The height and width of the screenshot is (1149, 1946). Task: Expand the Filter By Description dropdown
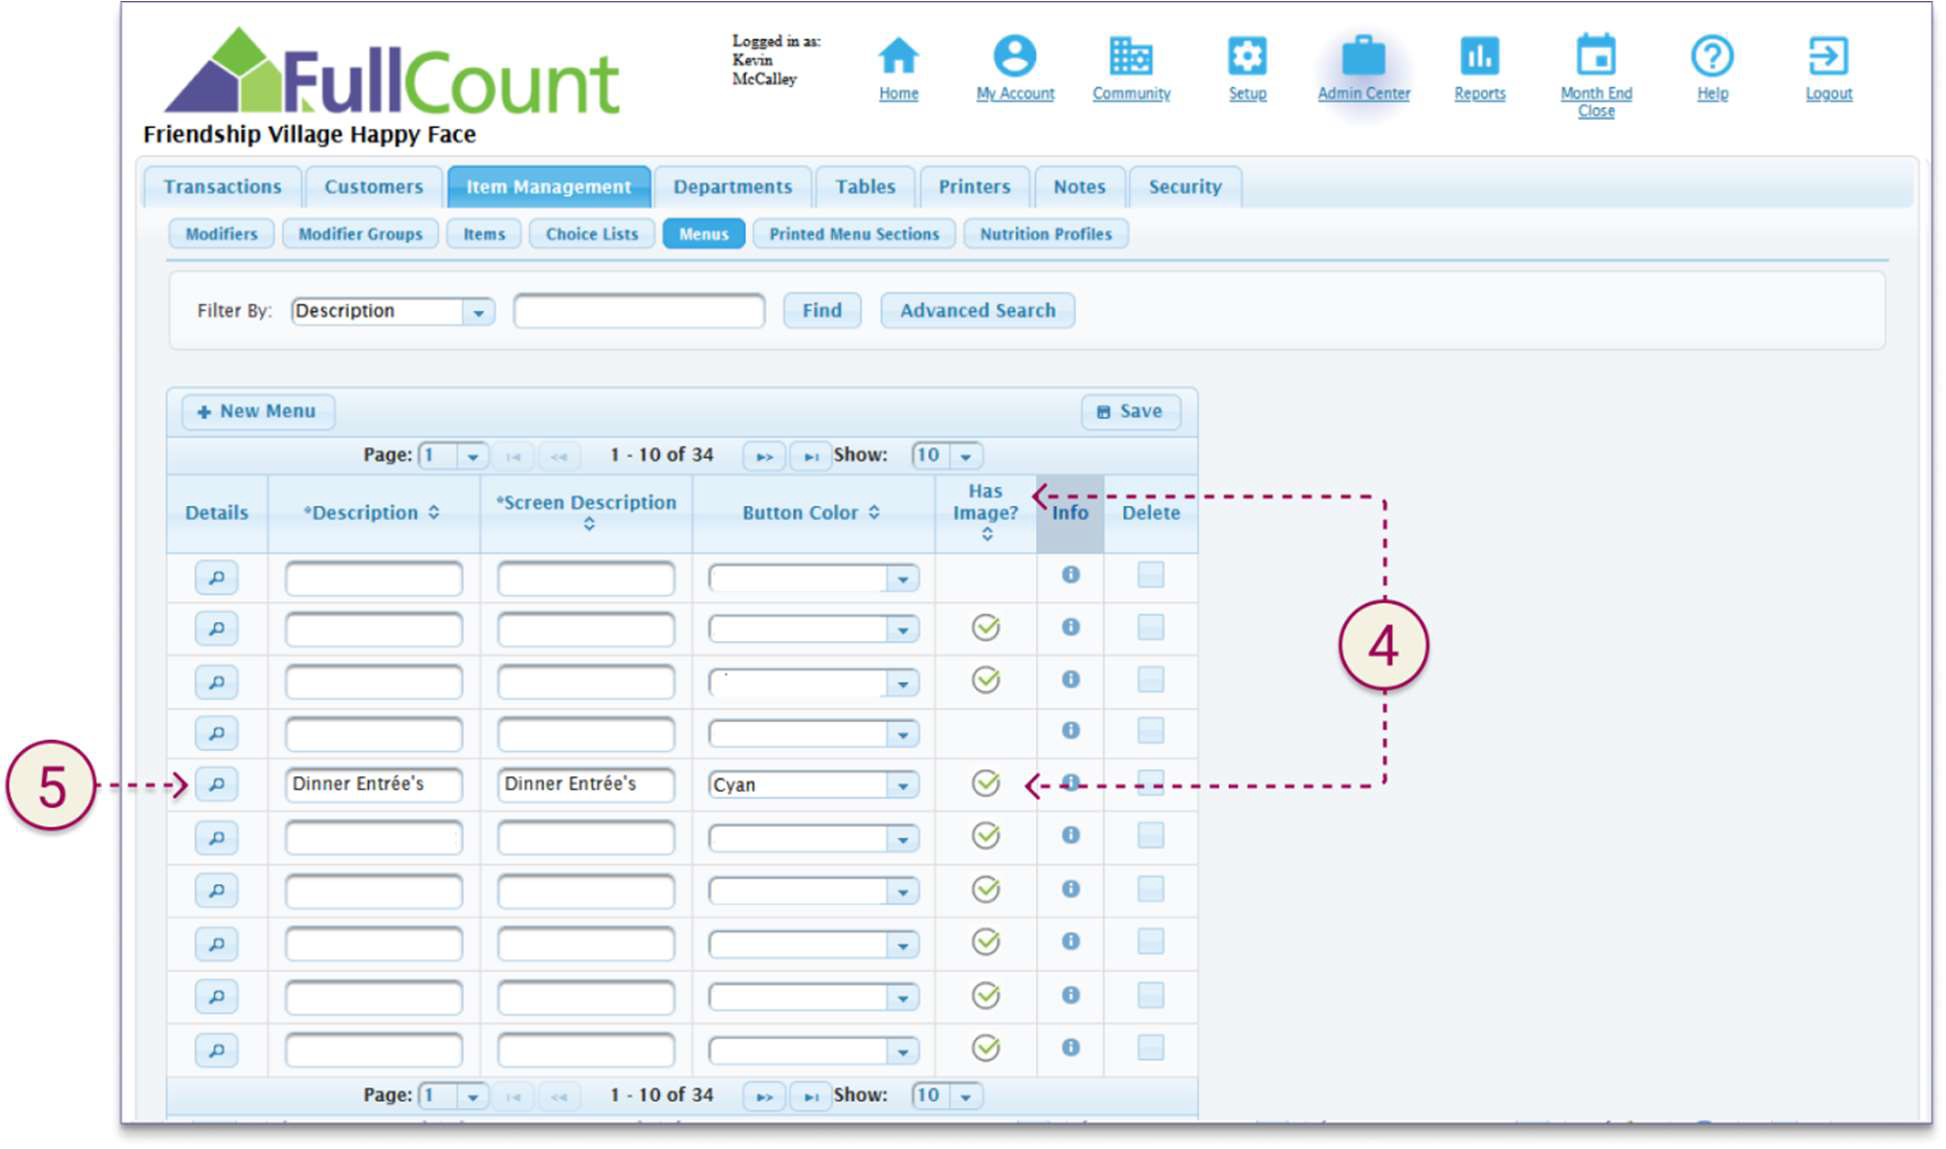click(x=478, y=312)
